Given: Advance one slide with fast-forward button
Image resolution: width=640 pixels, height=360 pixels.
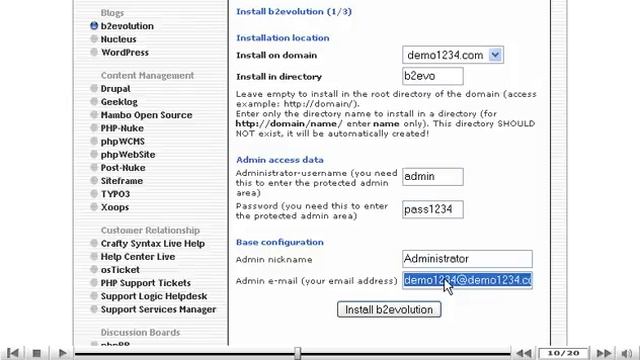Looking at the screenshot, I should (604, 353).
